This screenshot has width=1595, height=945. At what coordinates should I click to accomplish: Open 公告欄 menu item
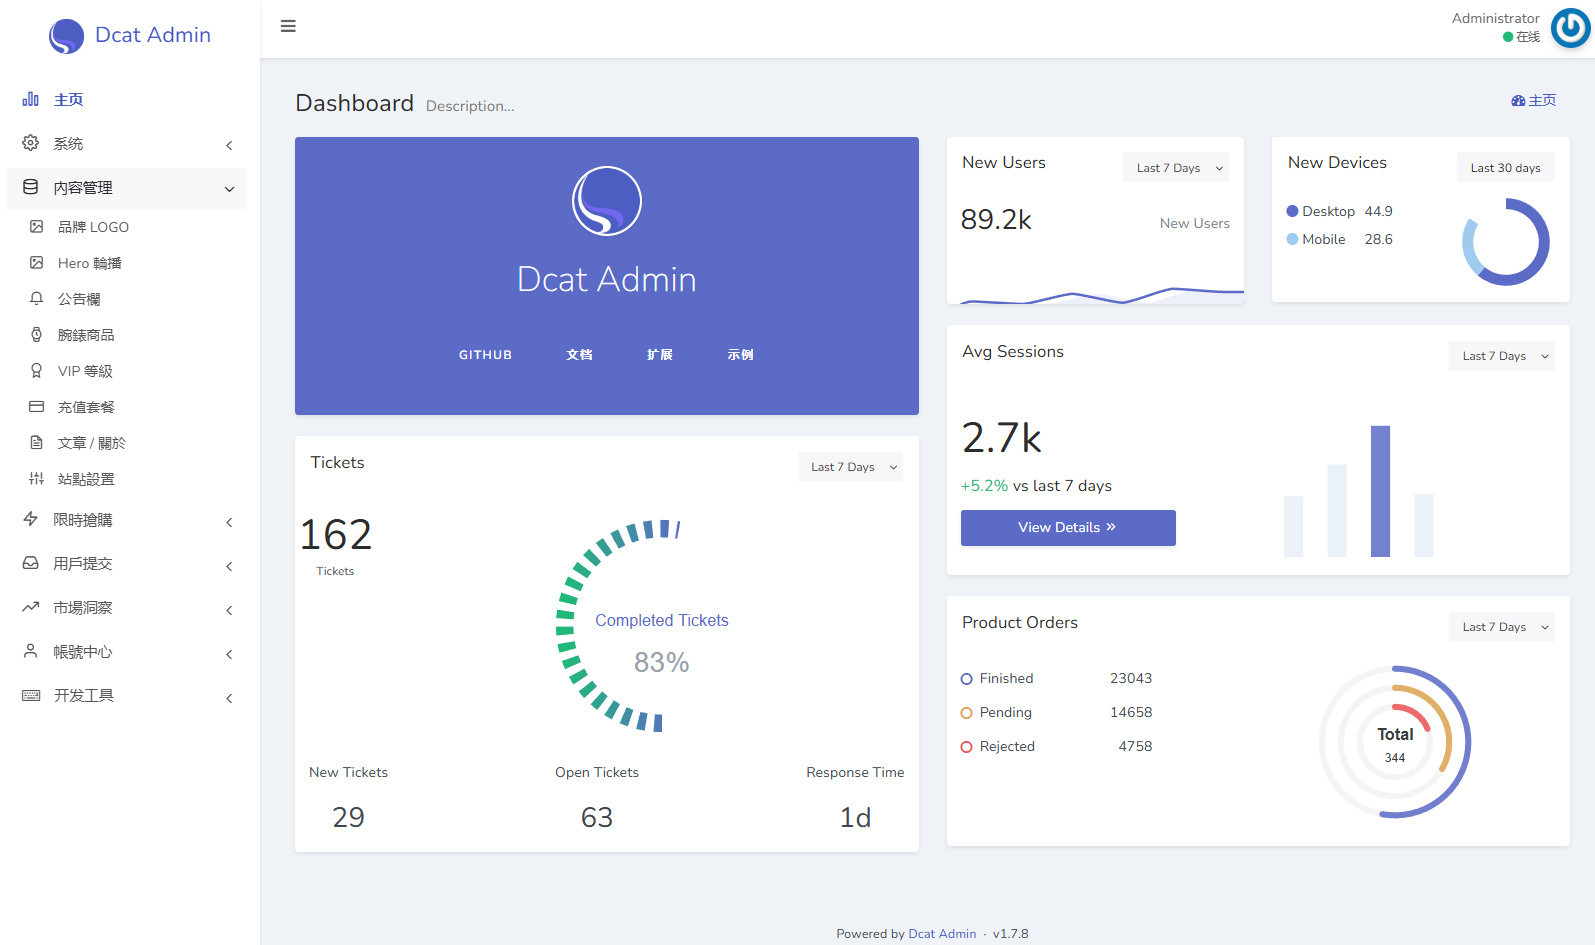(126, 299)
